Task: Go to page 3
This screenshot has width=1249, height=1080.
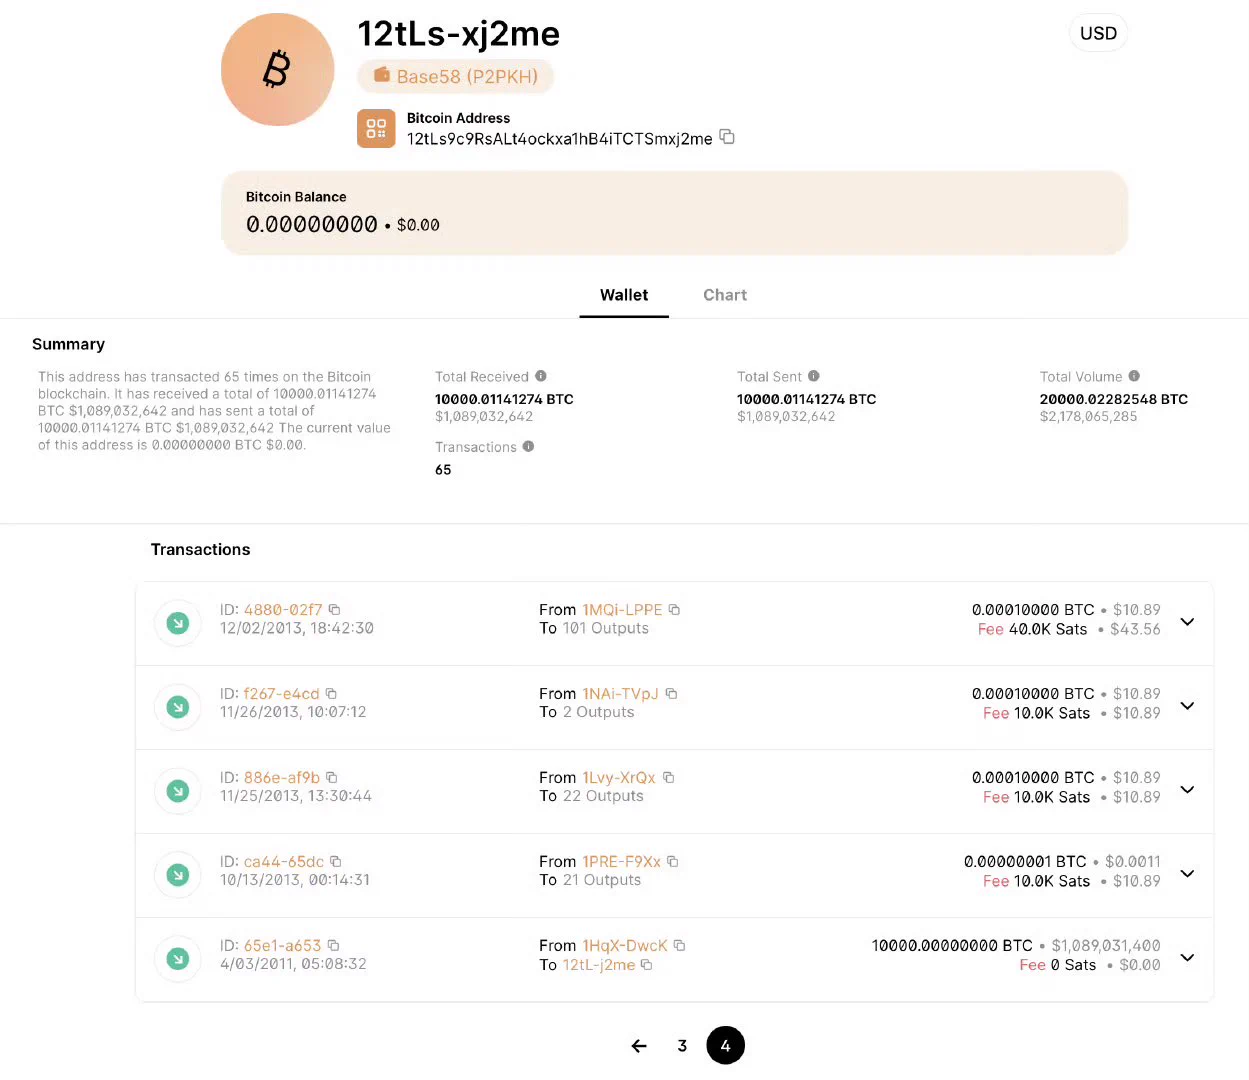Action: click(682, 1046)
